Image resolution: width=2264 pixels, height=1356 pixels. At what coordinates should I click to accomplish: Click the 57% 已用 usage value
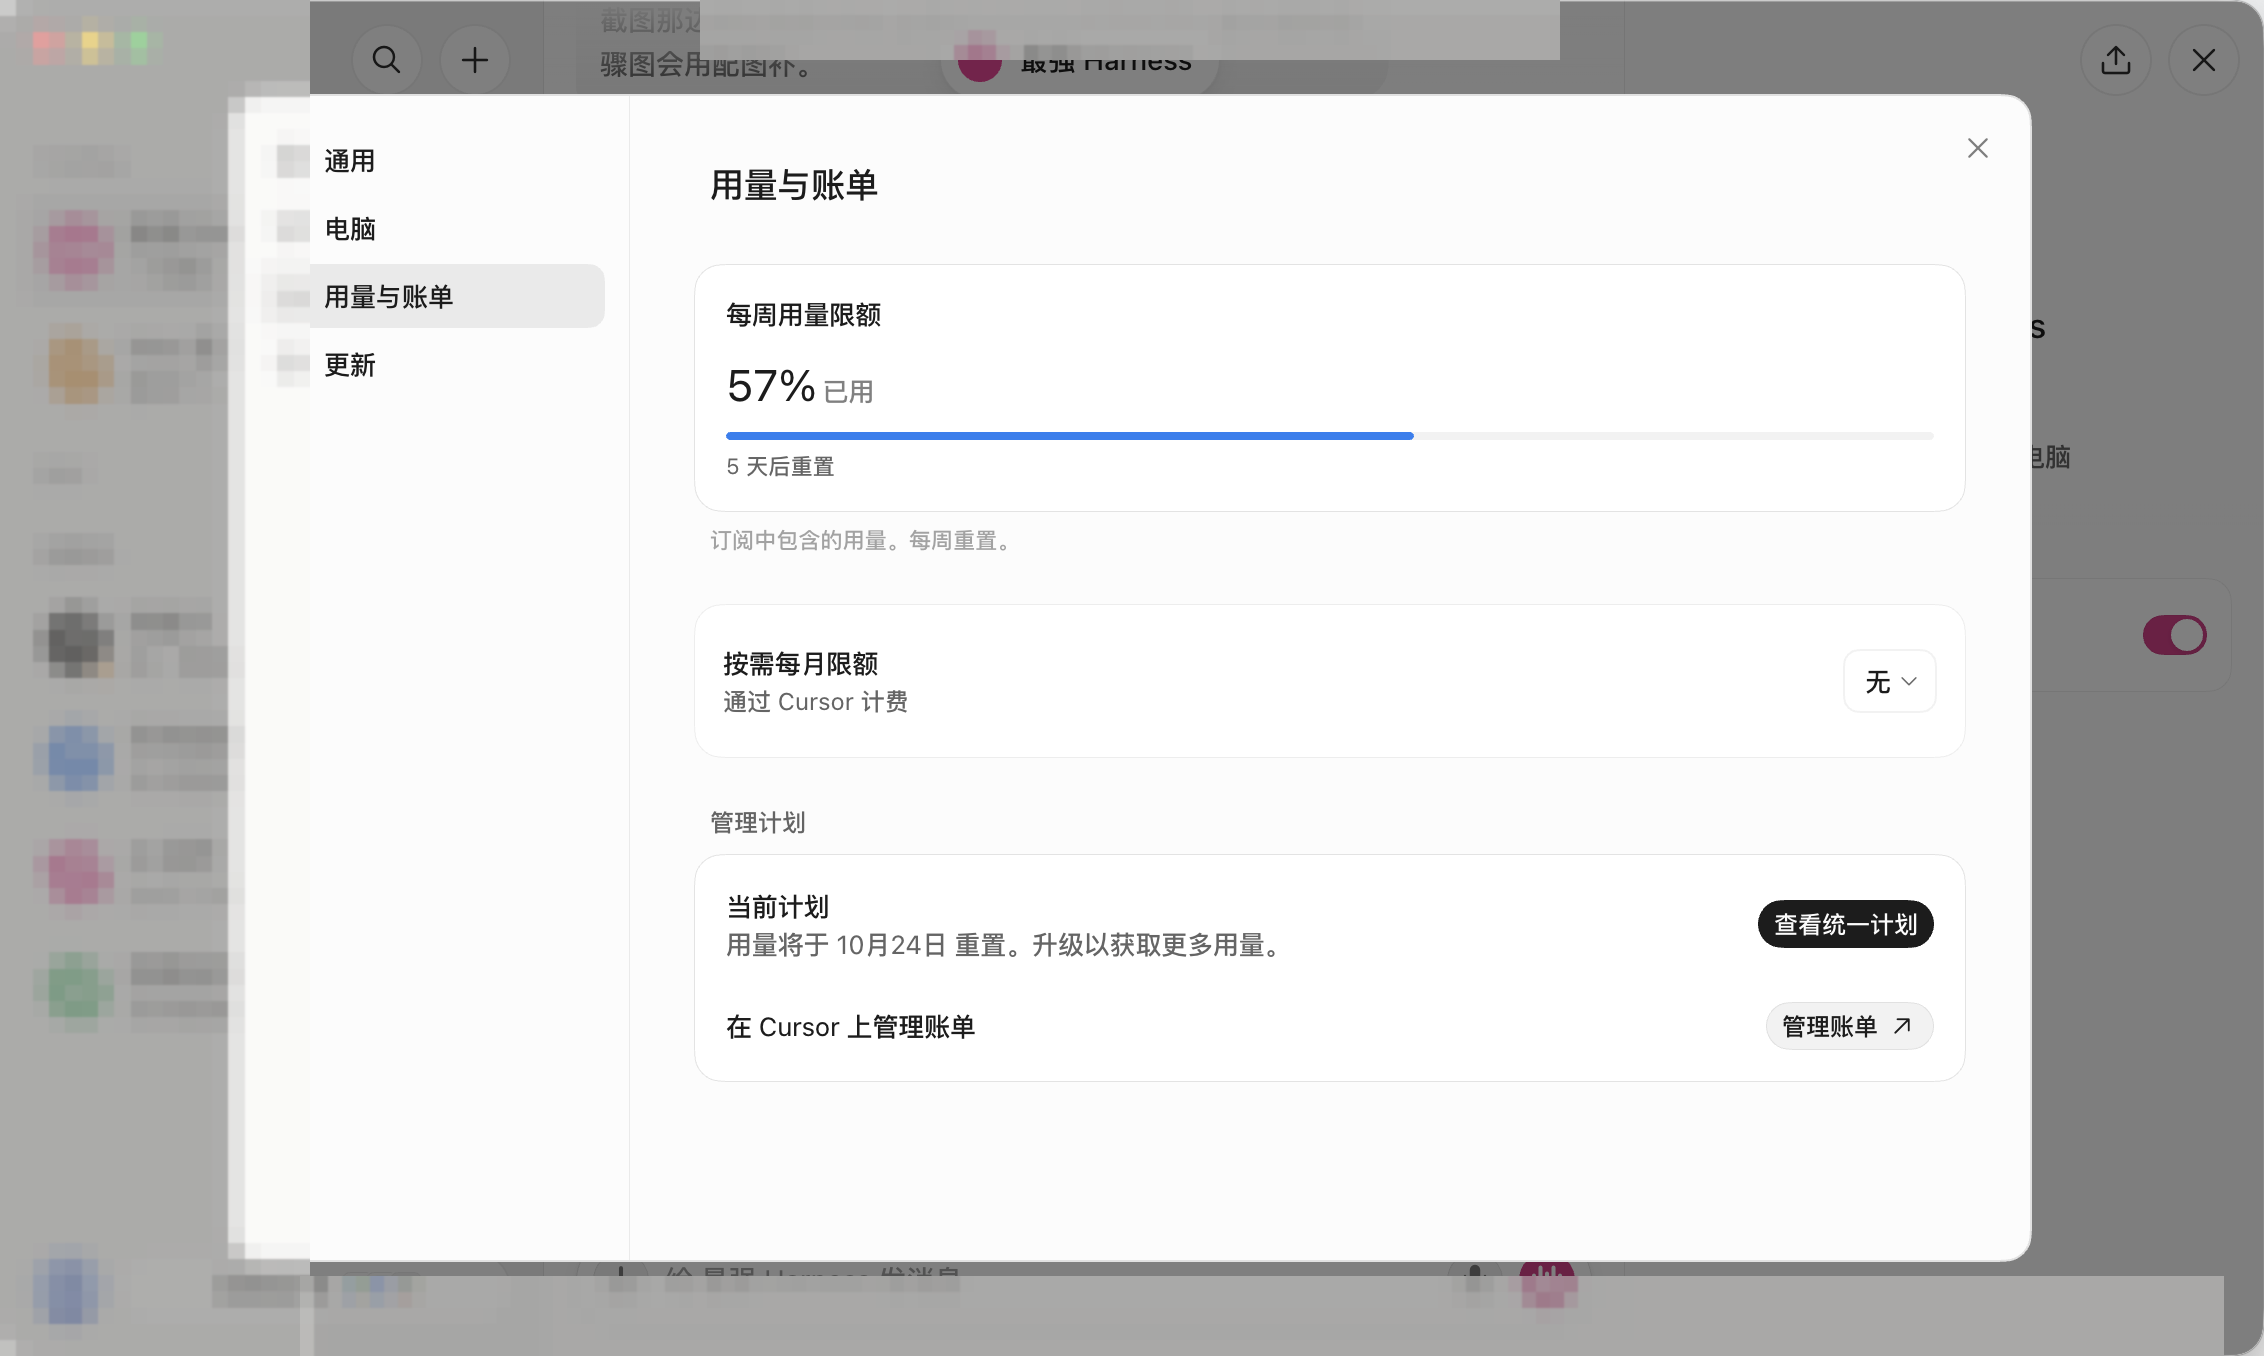click(x=799, y=387)
